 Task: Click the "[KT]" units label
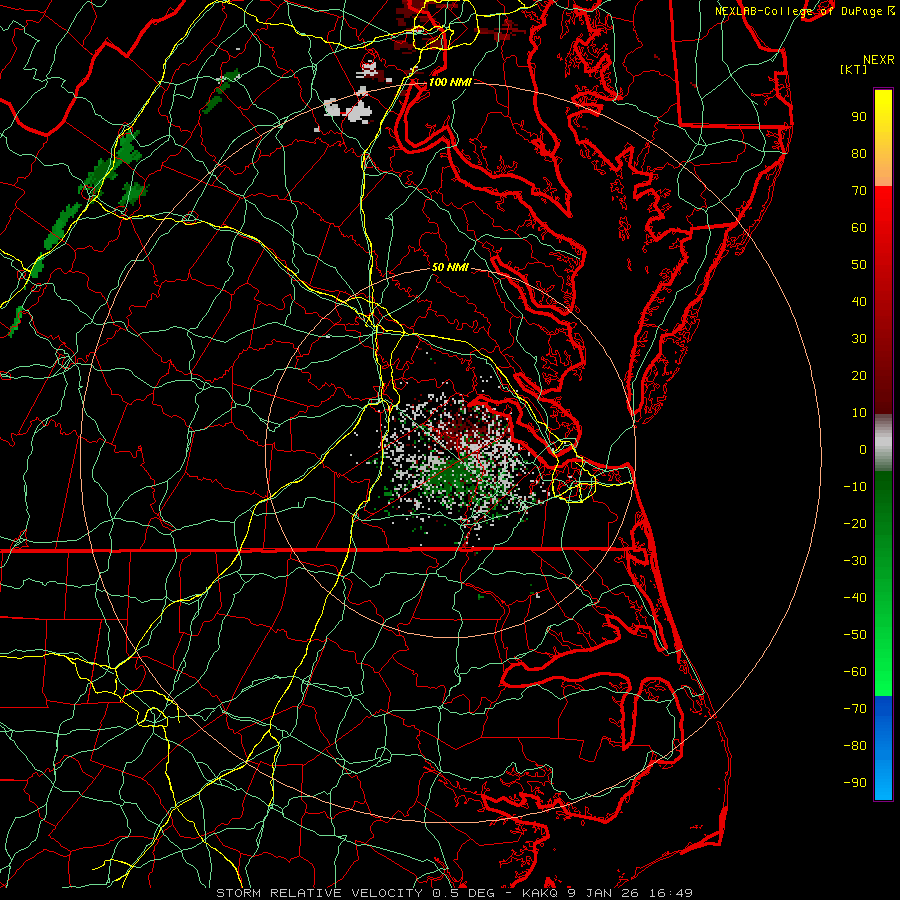(854, 69)
